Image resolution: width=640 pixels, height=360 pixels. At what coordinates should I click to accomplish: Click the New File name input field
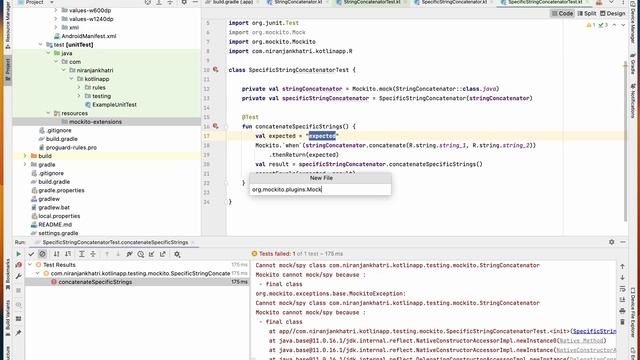tap(320, 189)
